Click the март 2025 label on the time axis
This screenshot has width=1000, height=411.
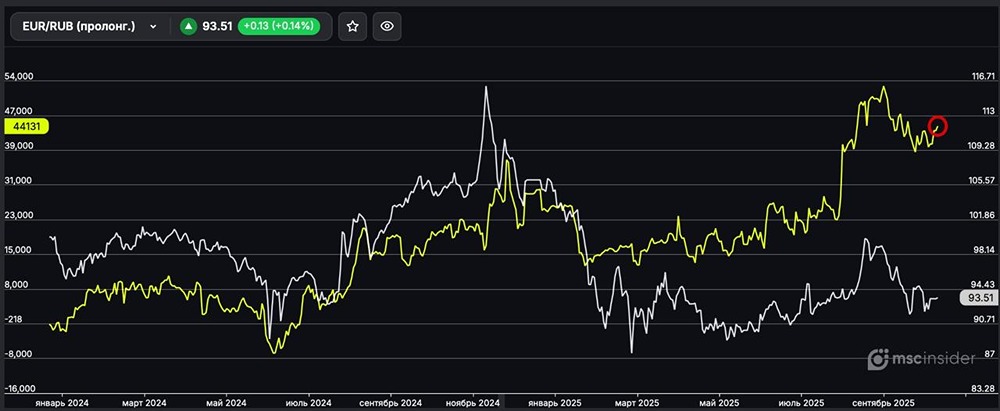[637, 403]
